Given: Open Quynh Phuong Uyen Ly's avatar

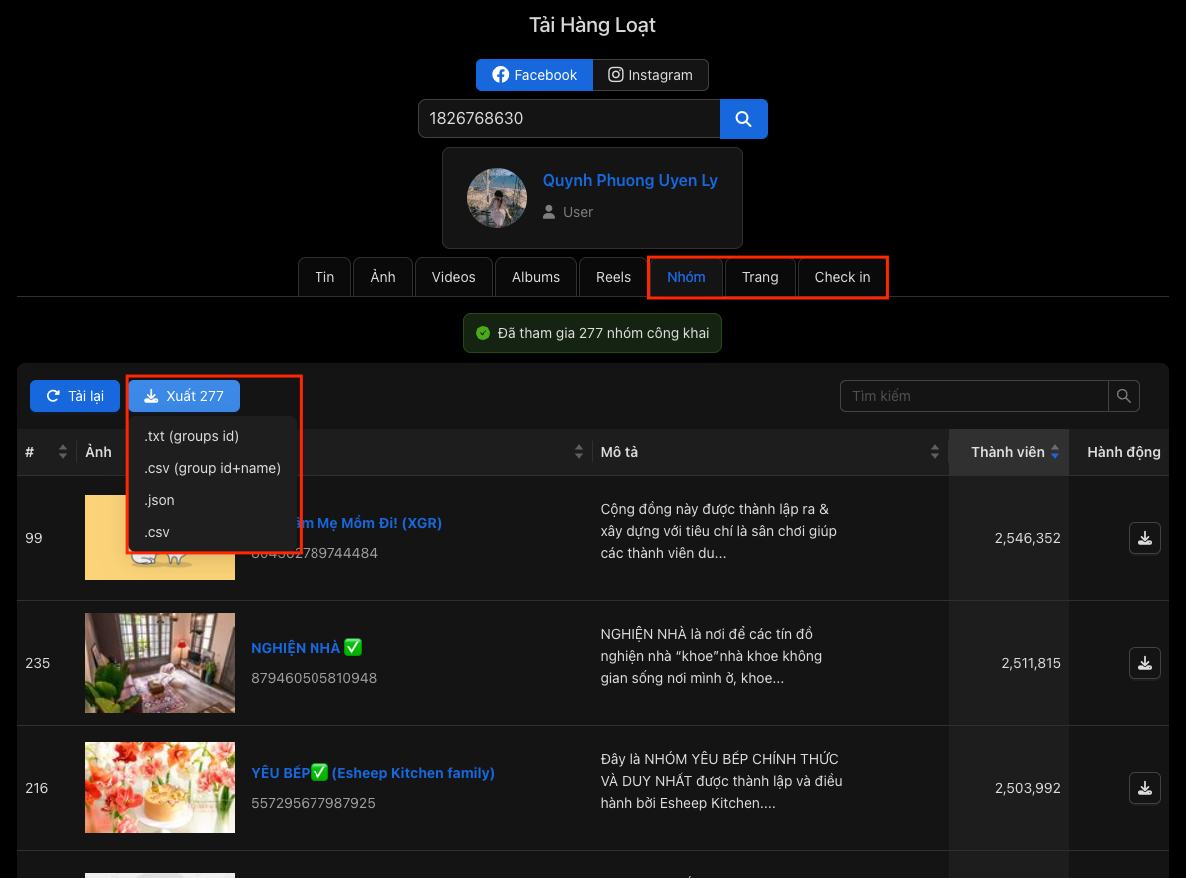Looking at the screenshot, I should point(497,198).
